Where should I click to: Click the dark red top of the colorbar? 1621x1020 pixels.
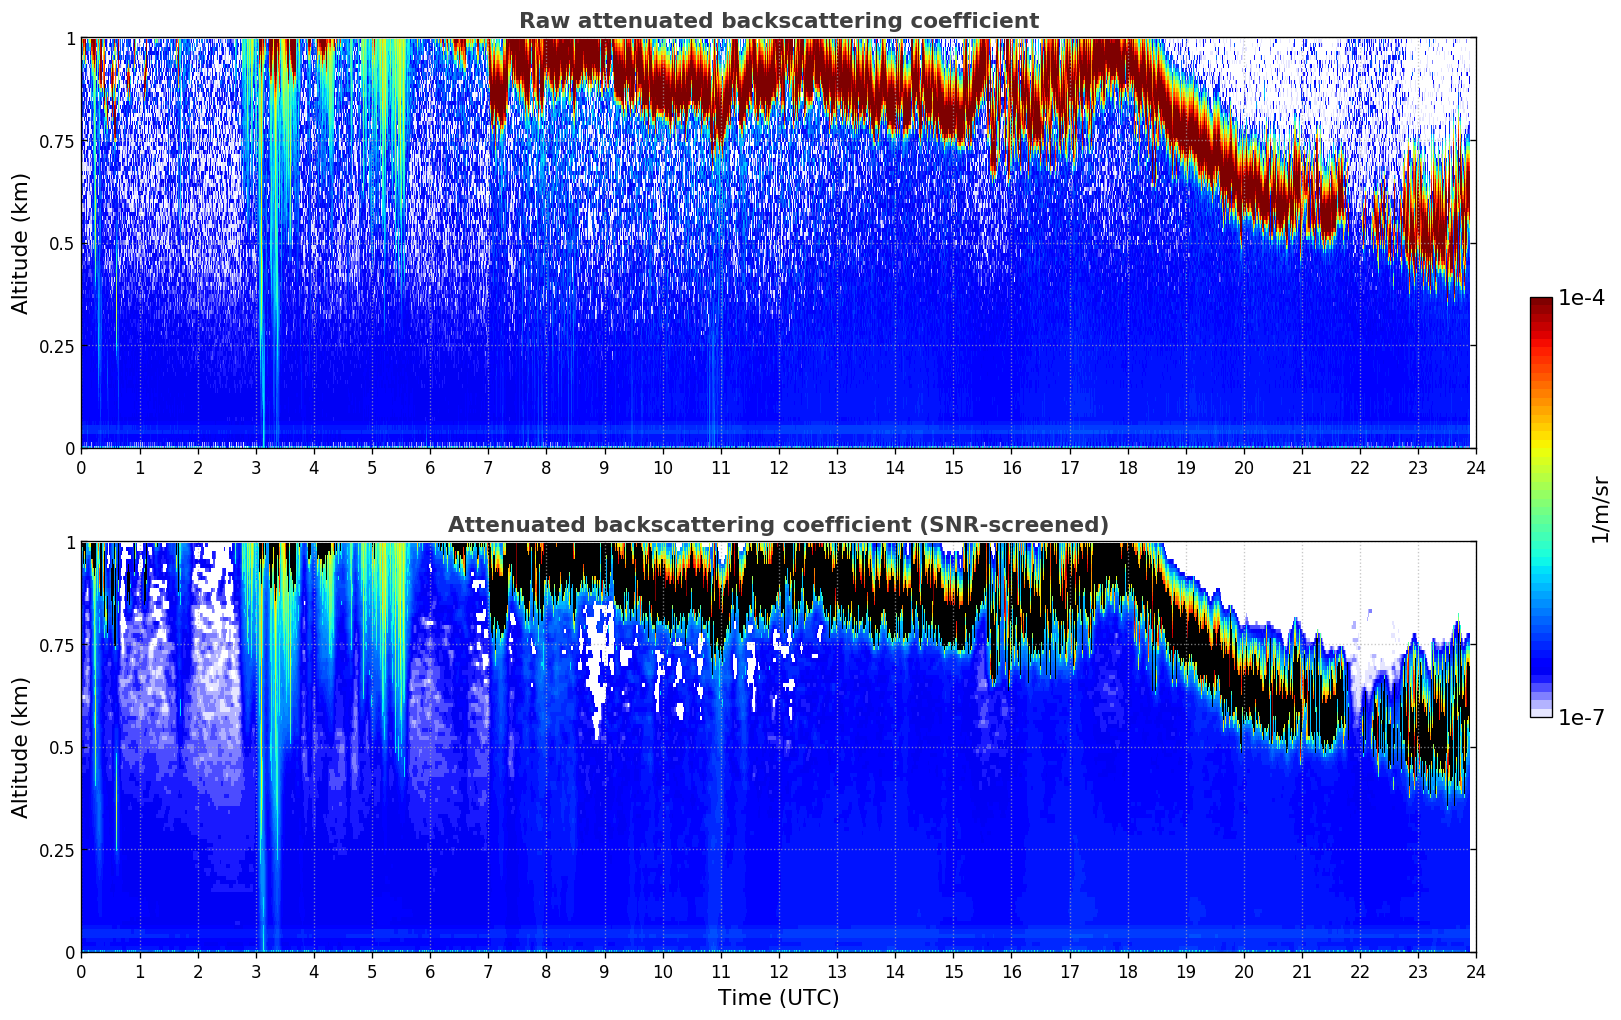click(x=1540, y=304)
